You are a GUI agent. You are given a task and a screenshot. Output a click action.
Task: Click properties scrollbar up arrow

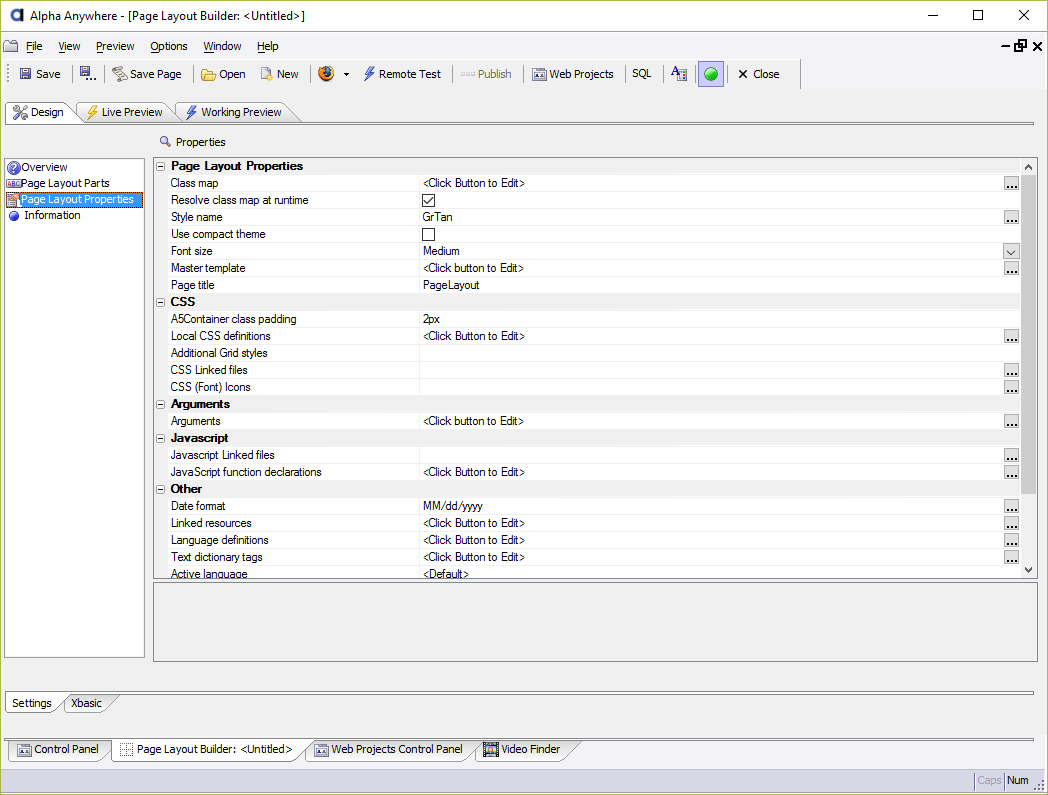[1029, 166]
